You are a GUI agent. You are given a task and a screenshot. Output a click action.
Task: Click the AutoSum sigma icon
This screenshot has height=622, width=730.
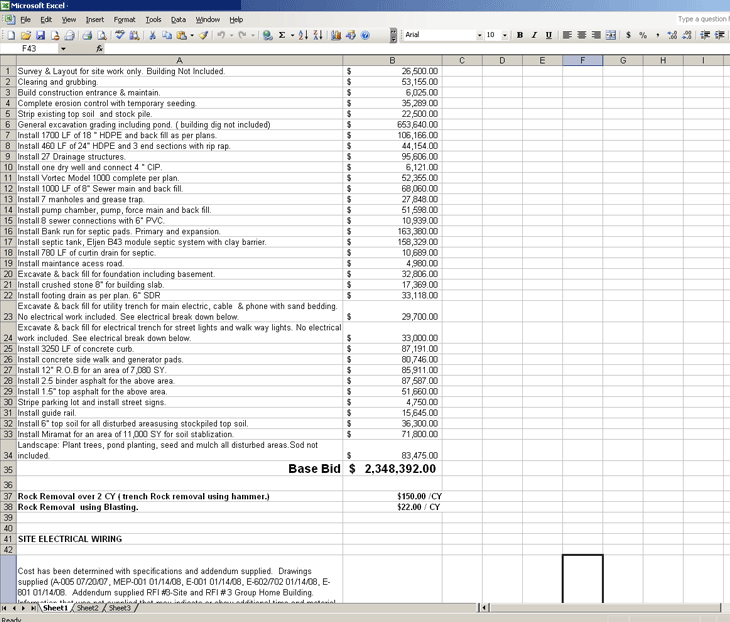pyautogui.click(x=282, y=35)
